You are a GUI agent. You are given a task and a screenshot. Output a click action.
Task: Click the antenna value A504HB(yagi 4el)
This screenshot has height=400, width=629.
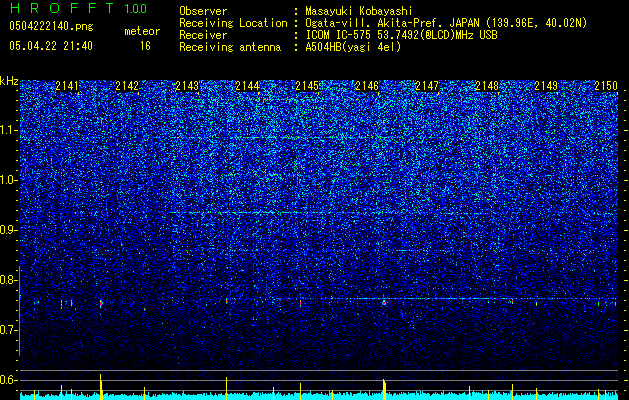click(353, 47)
